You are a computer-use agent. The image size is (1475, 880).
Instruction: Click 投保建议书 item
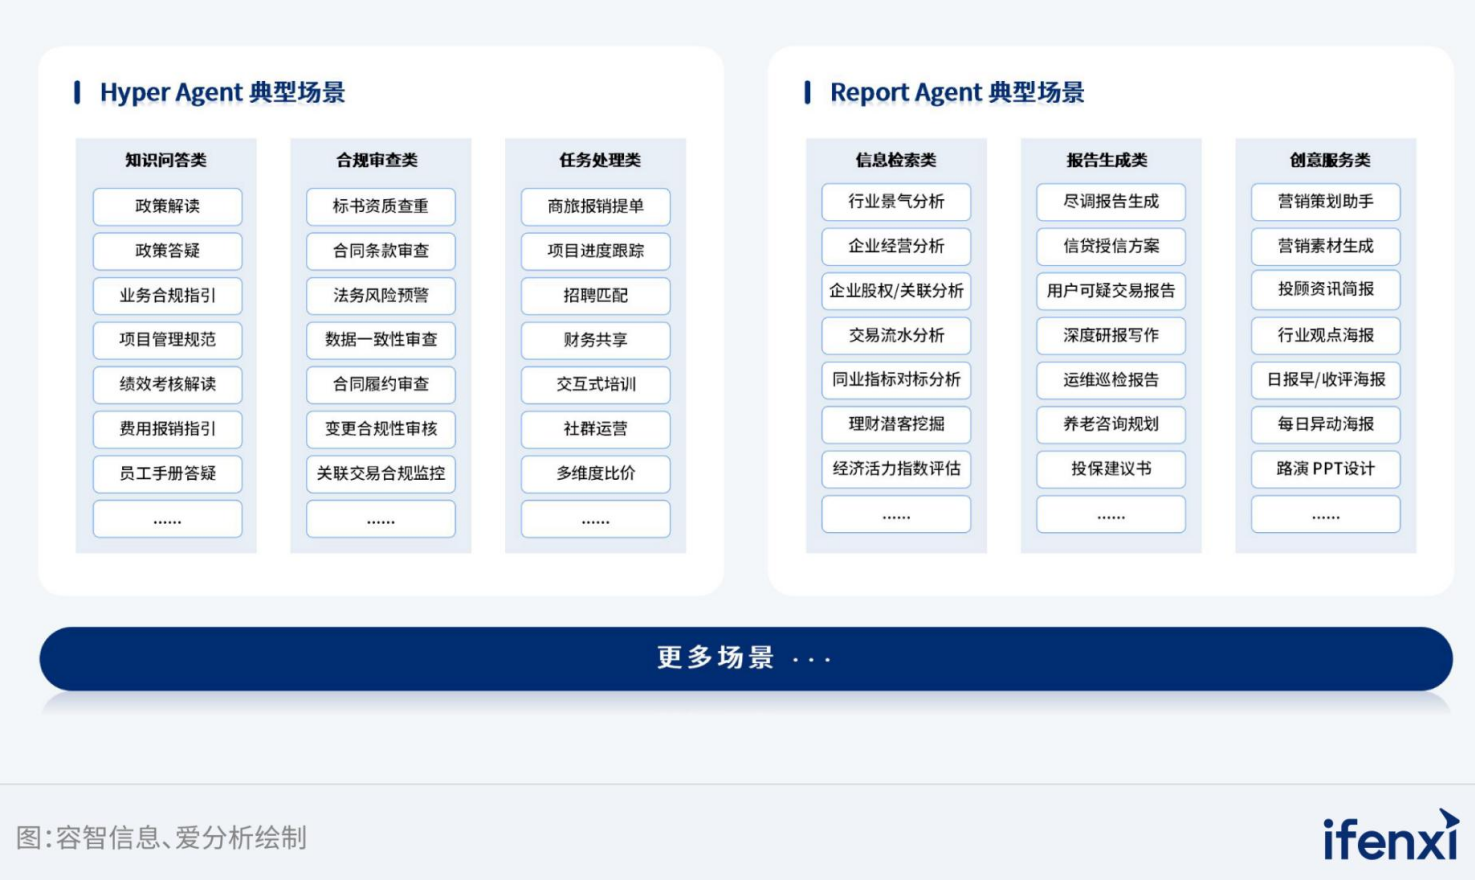click(x=1110, y=469)
